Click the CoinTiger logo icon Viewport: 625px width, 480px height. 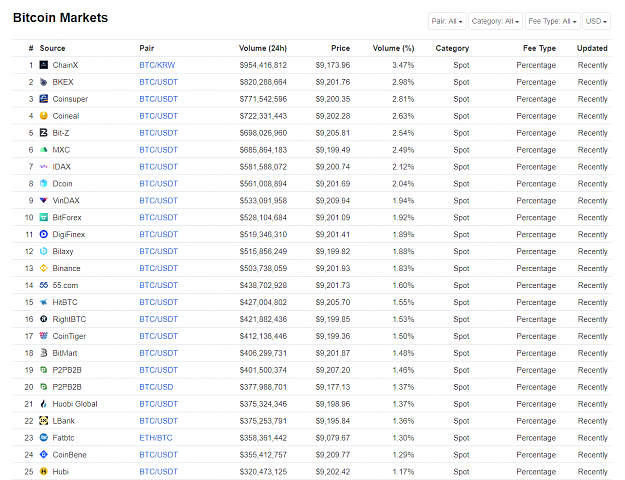coord(43,336)
